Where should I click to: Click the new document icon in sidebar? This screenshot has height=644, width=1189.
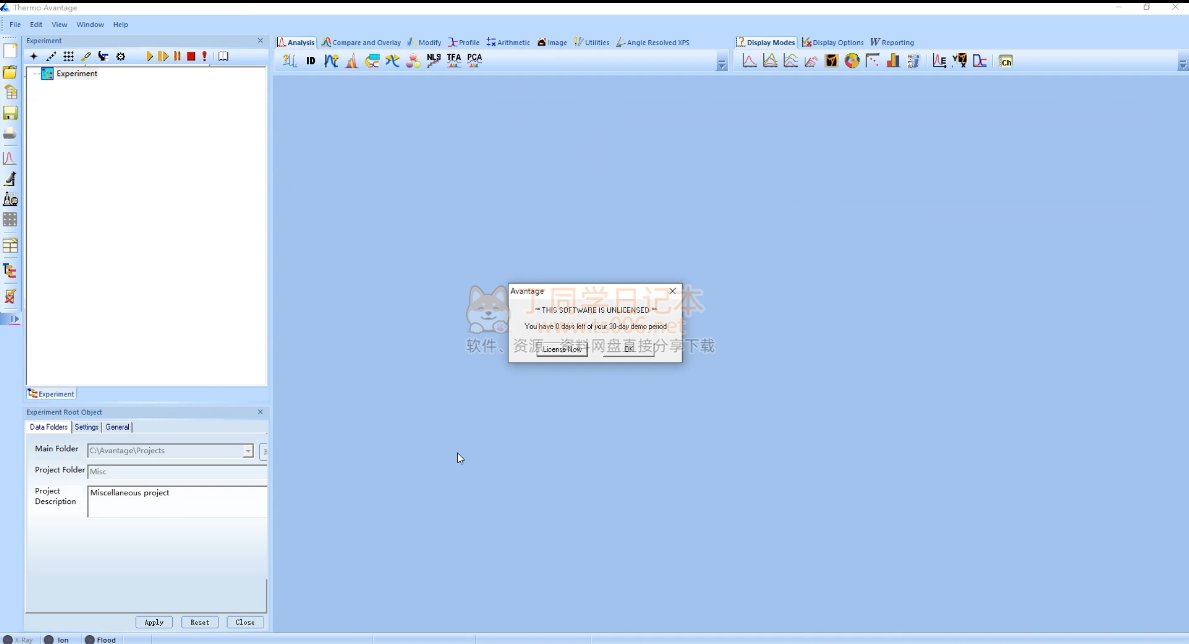10,51
